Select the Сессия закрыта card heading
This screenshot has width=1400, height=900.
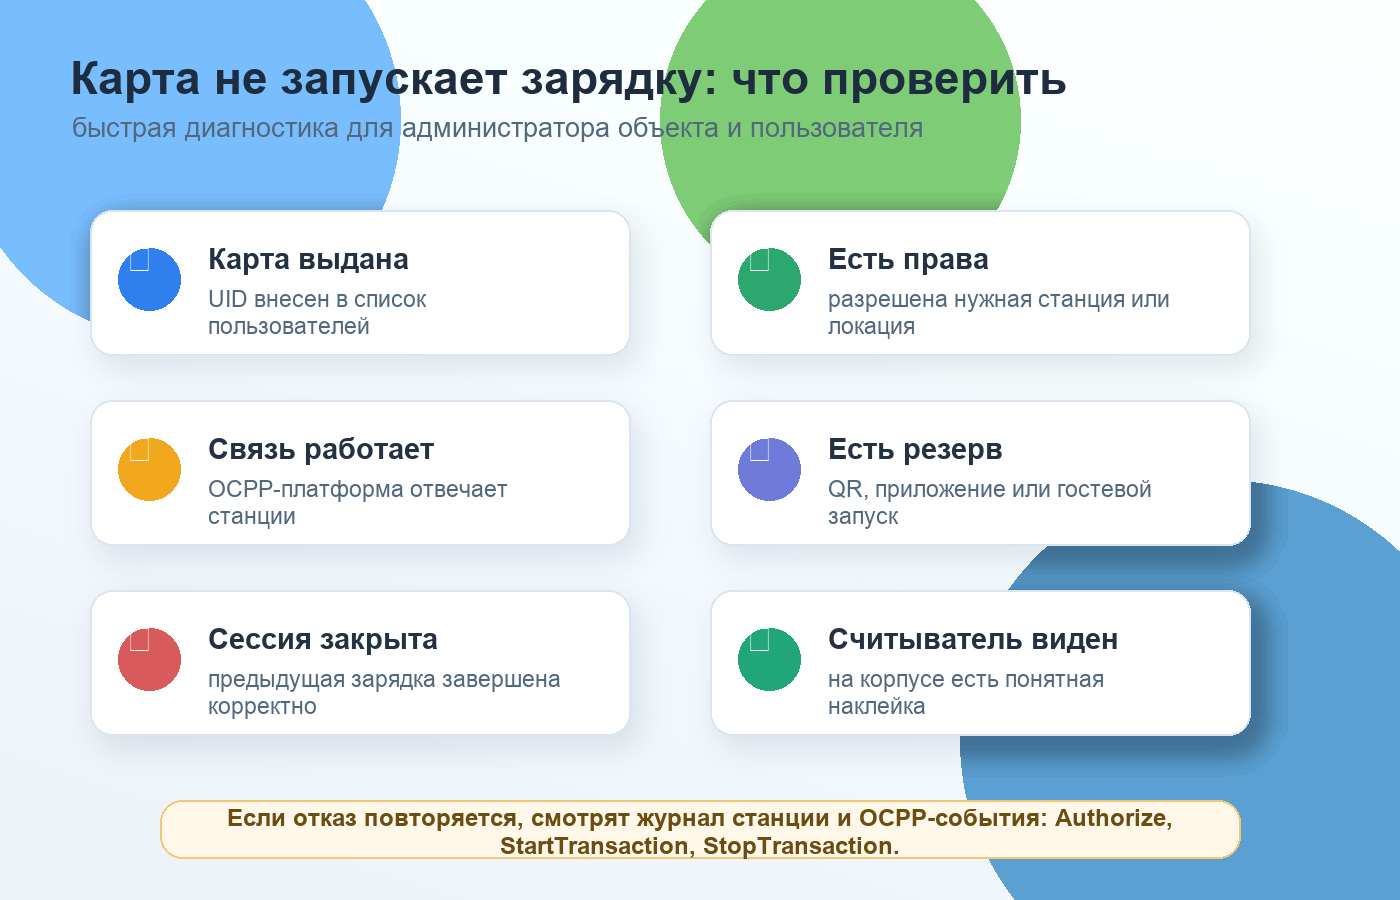click(x=323, y=639)
